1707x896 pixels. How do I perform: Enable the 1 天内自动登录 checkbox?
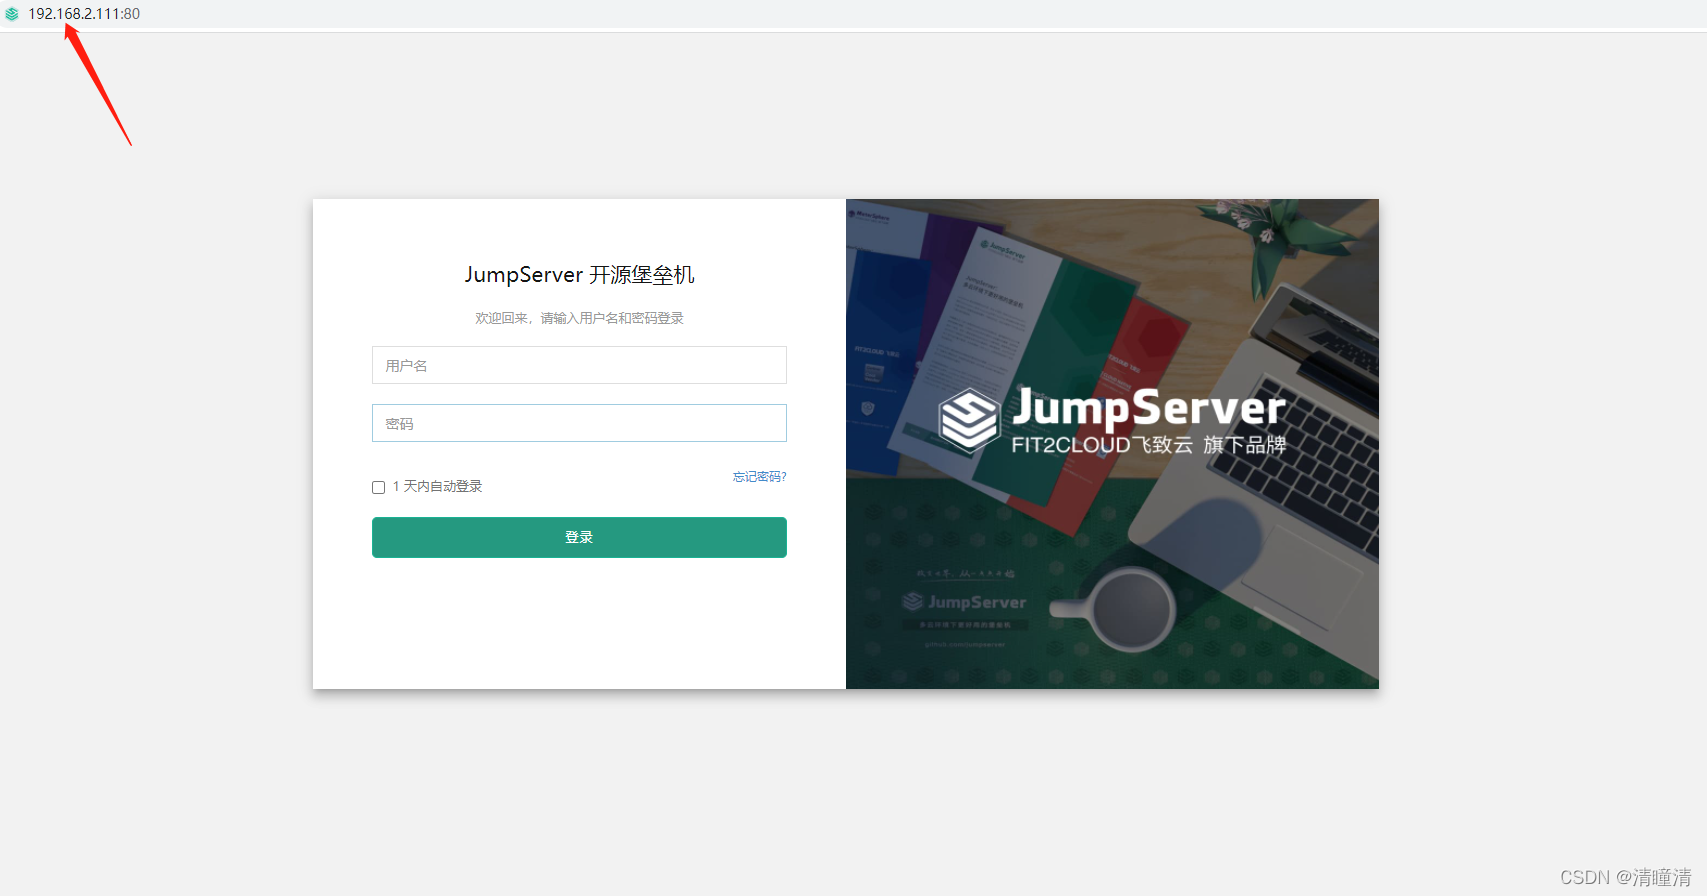pyautogui.click(x=378, y=487)
